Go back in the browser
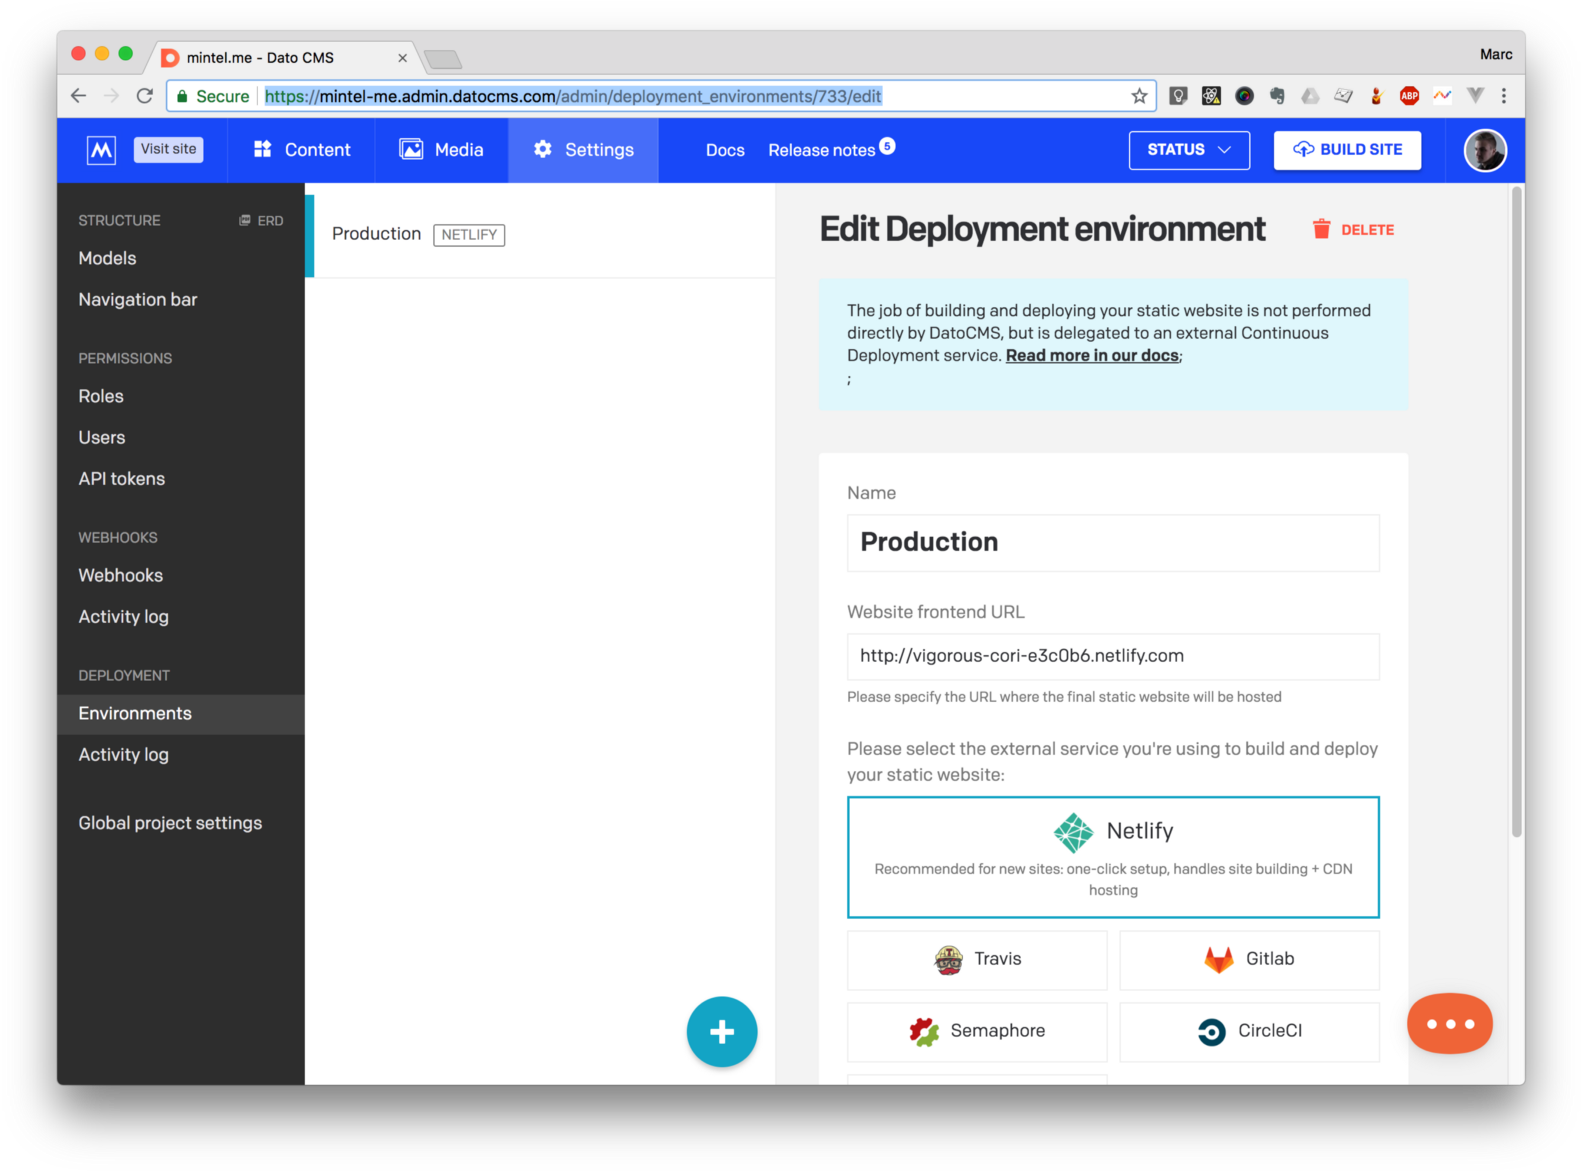The height and width of the screenshot is (1171, 1581). pyautogui.click(x=79, y=96)
